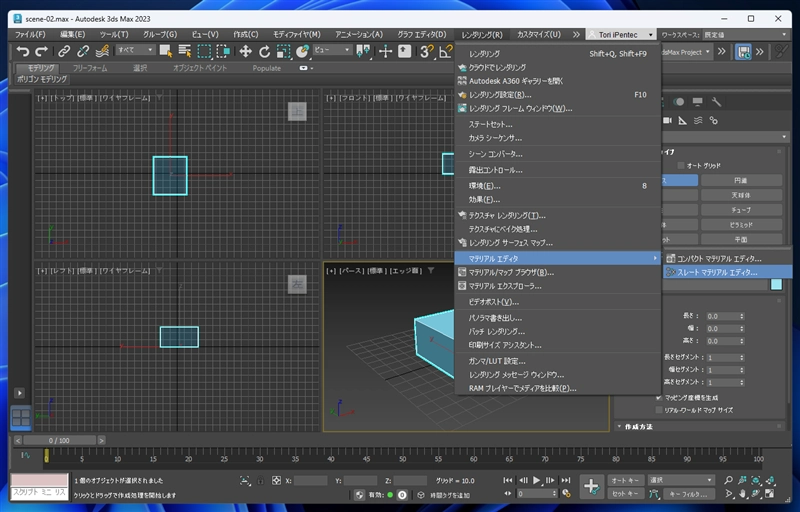Click the large Set Key plus button
800x512 pixels.
click(x=591, y=487)
